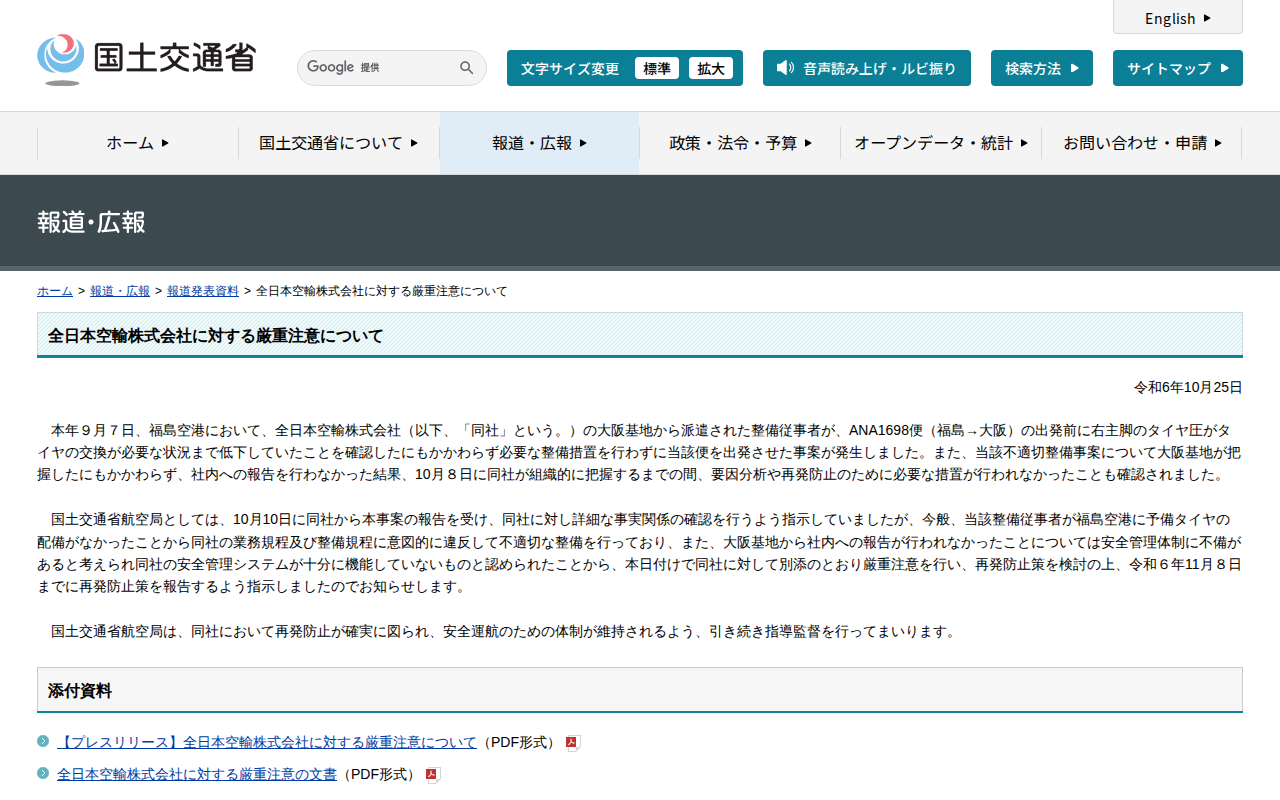Open 国土交通省について navigation menu
This screenshot has width=1280, height=800.
click(x=339, y=143)
